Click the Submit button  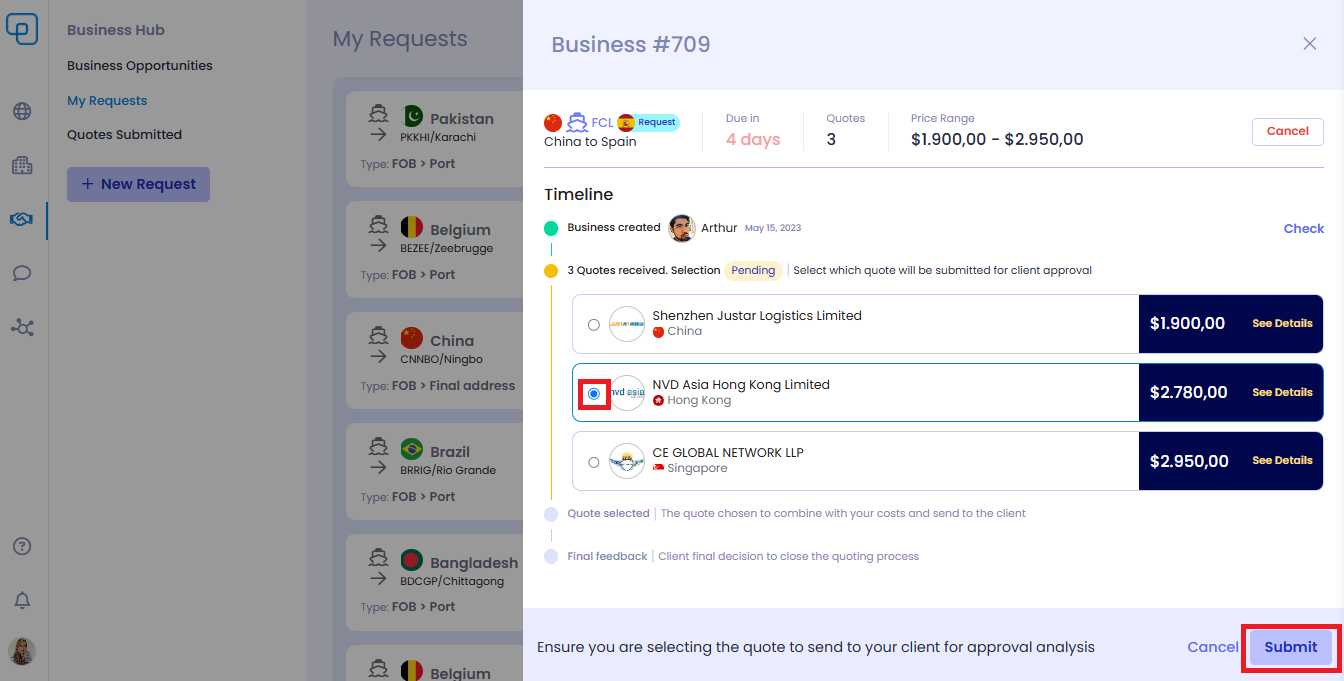[1291, 647]
